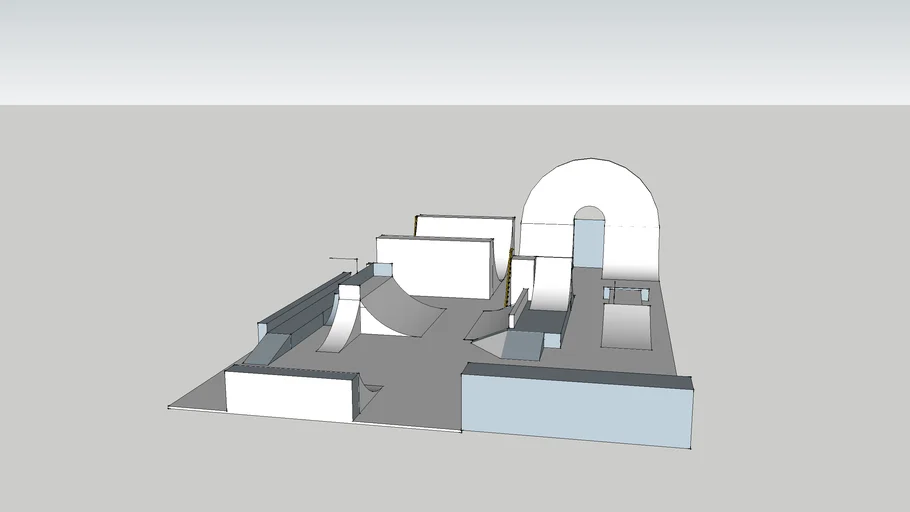Select the yellow-black striped pole near center
The height and width of the screenshot is (512, 910).
click(x=510, y=278)
